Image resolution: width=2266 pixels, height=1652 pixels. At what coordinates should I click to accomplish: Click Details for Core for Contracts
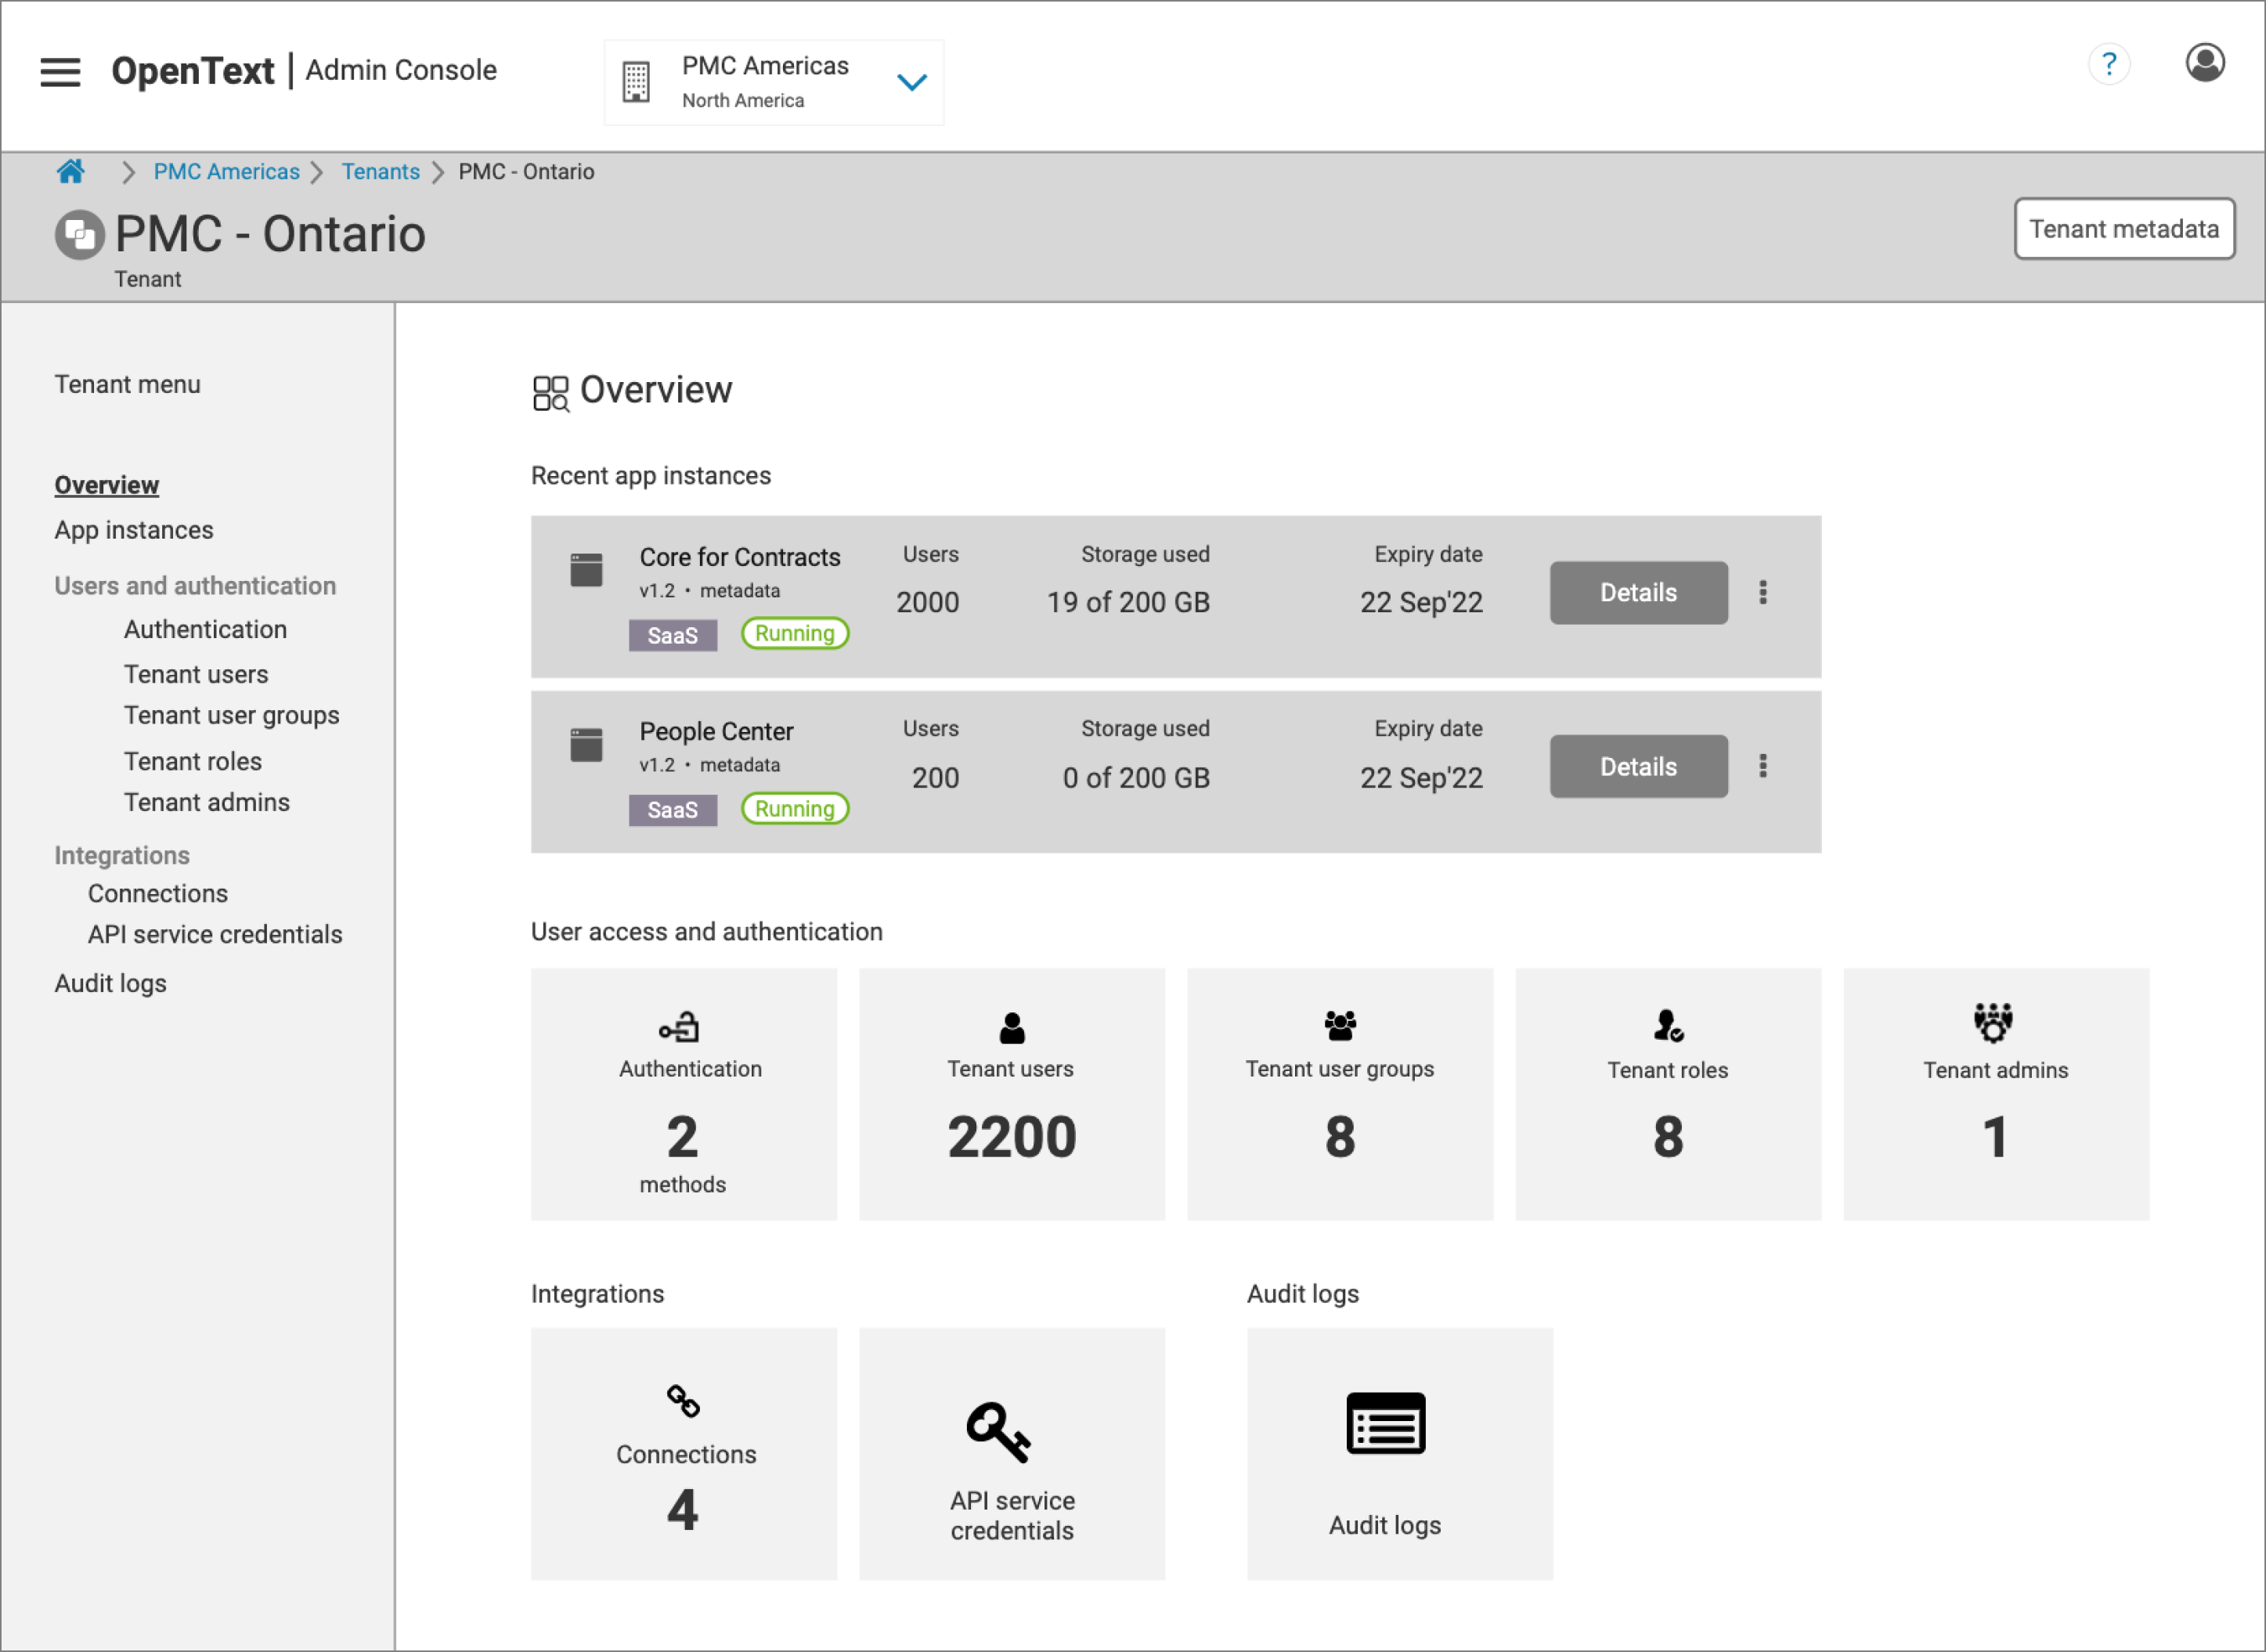click(1638, 592)
